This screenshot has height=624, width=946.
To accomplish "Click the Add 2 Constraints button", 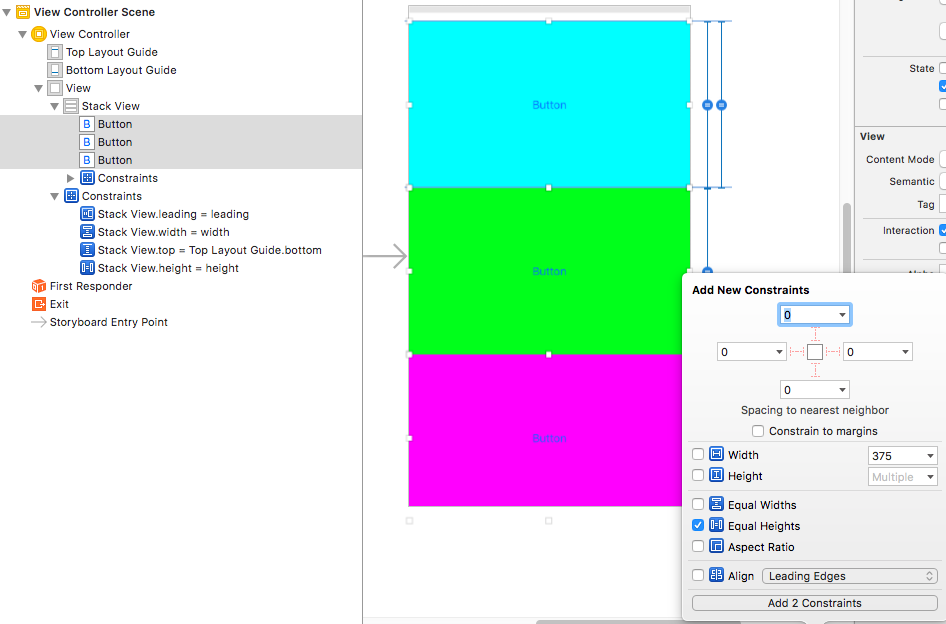I will [814, 603].
